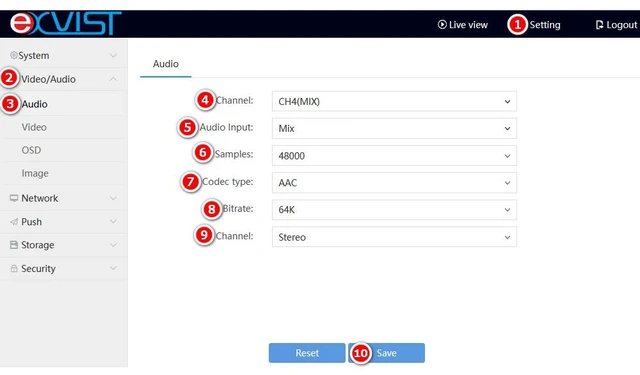Click the Push paper-plane icon

tap(14, 222)
